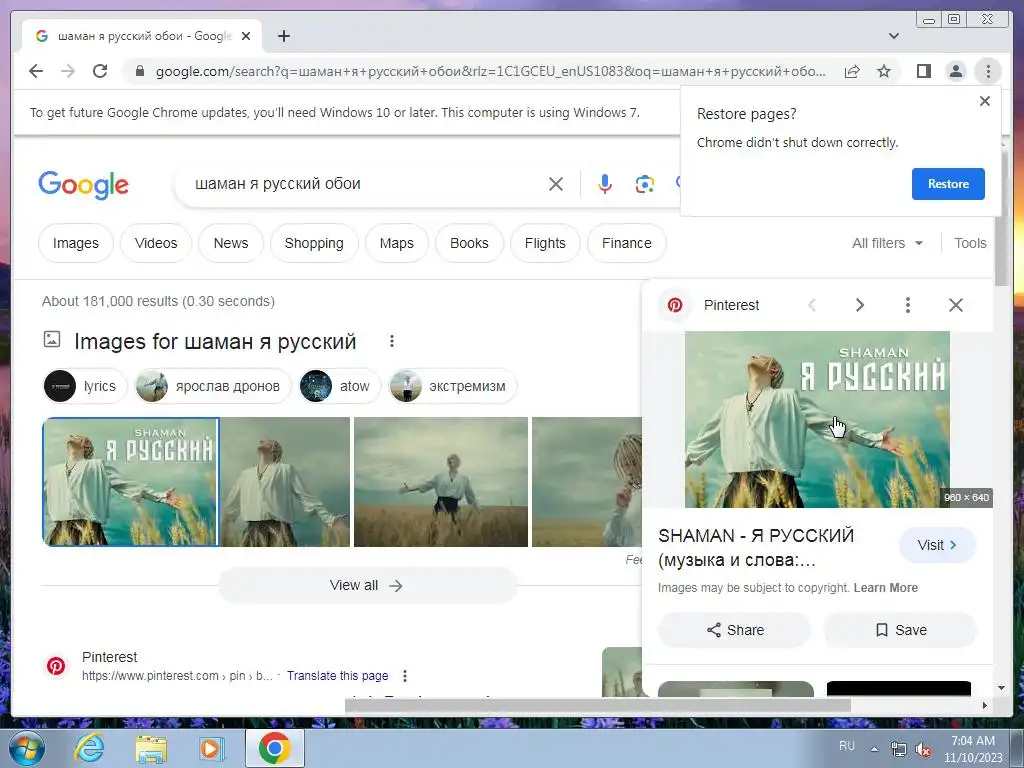The height and width of the screenshot is (768, 1024).
Task: Open thumbnail of man standing in wheat field
Action: pos(441,481)
